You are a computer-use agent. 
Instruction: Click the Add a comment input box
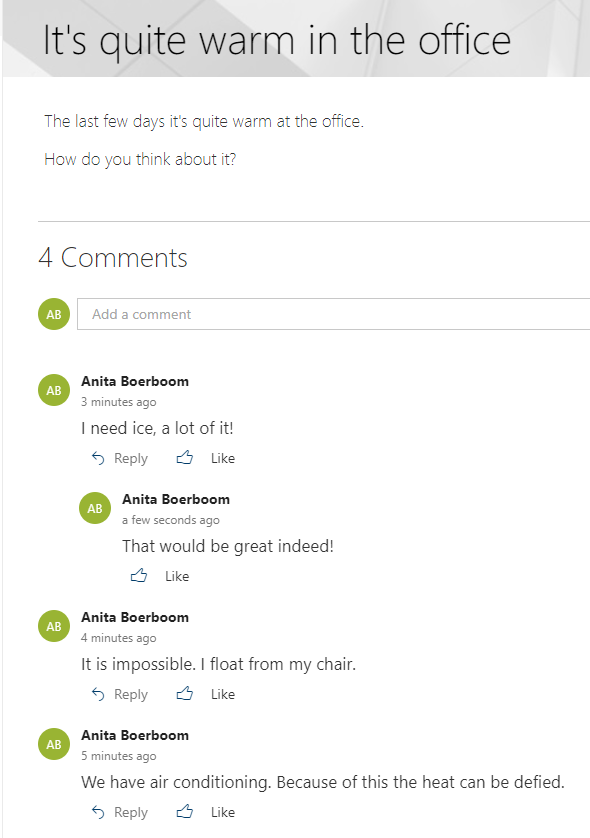coord(334,314)
